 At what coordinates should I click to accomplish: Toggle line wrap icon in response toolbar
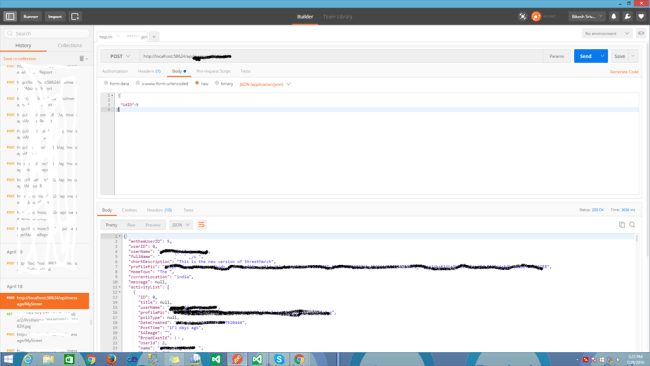pyautogui.click(x=201, y=225)
